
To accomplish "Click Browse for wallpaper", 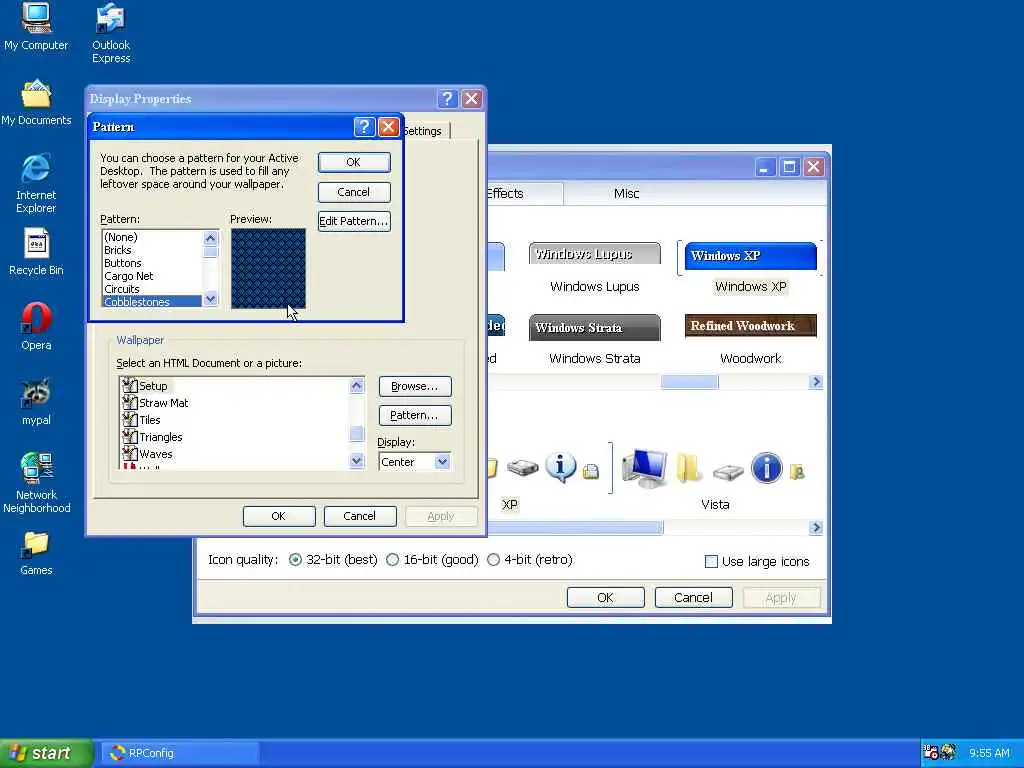I will 415,386.
